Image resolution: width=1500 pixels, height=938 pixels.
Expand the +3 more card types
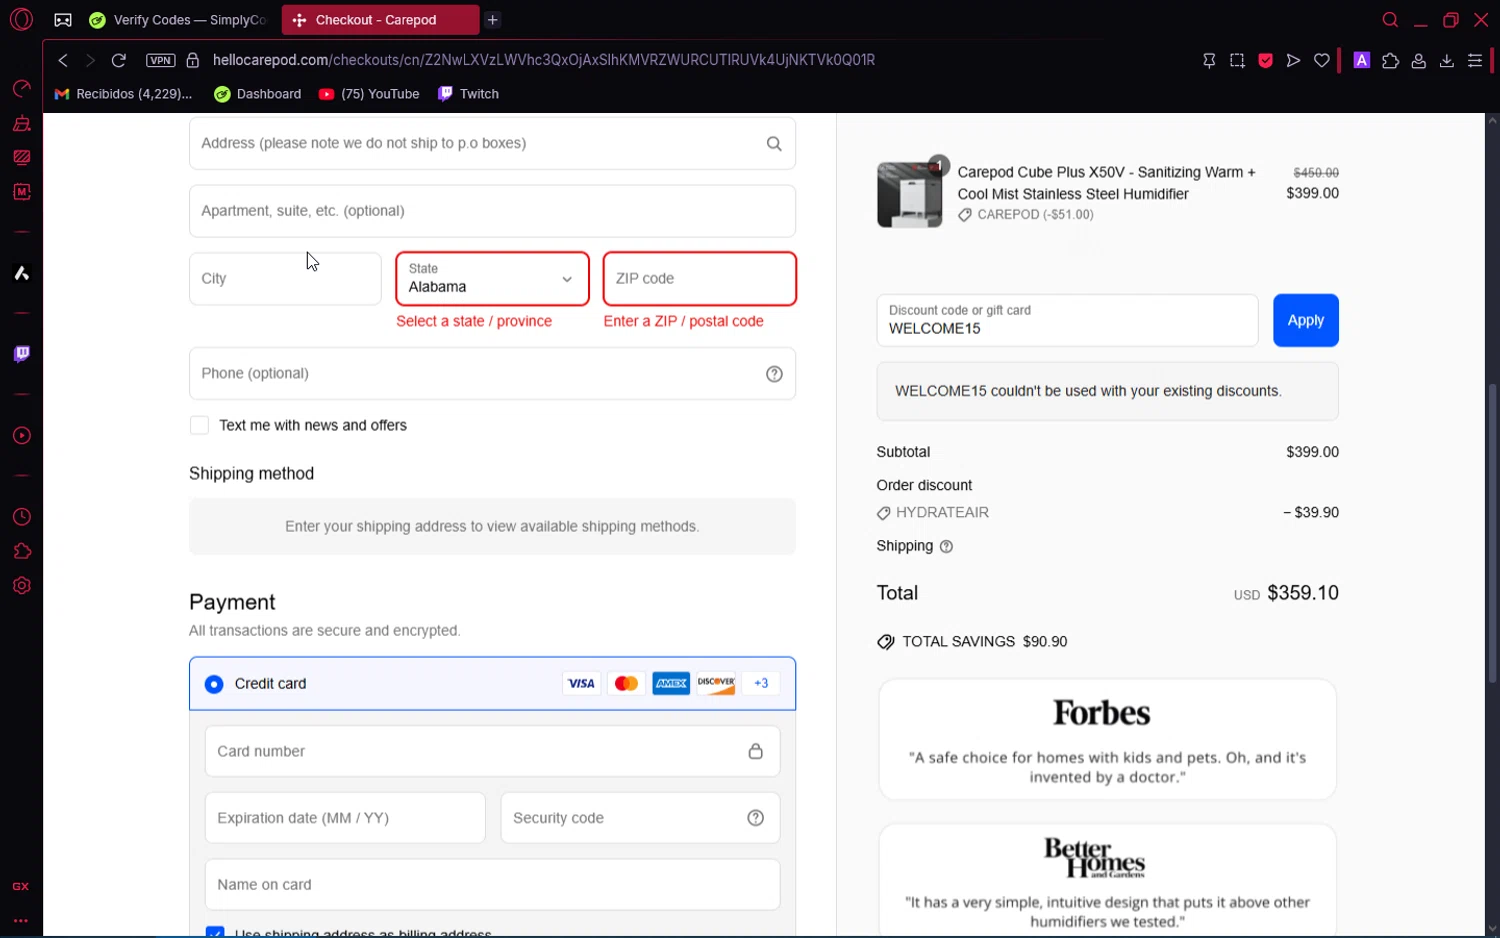click(761, 683)
